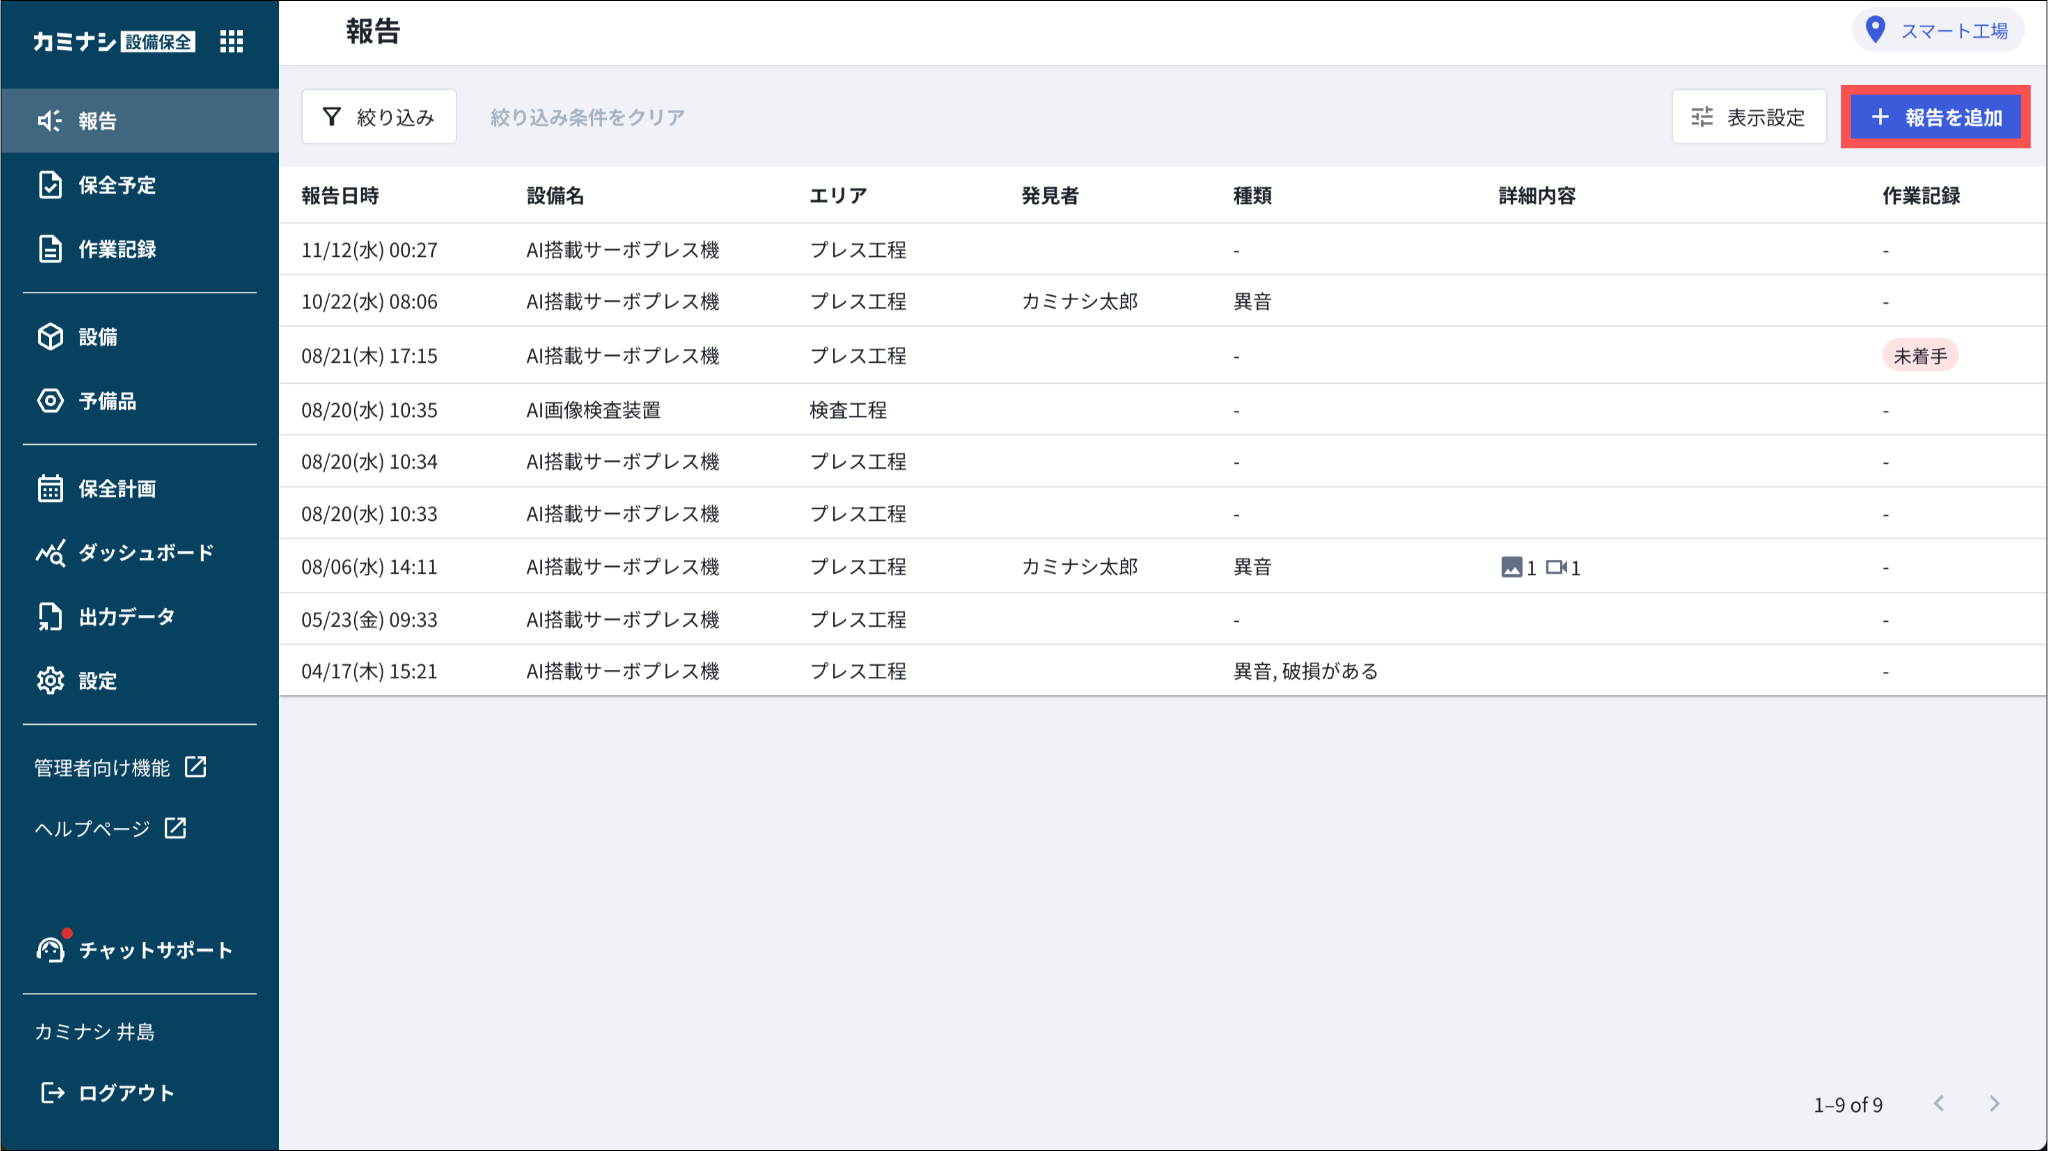
Task: Open チャットサポート chat support
Action: coord(154,950)
